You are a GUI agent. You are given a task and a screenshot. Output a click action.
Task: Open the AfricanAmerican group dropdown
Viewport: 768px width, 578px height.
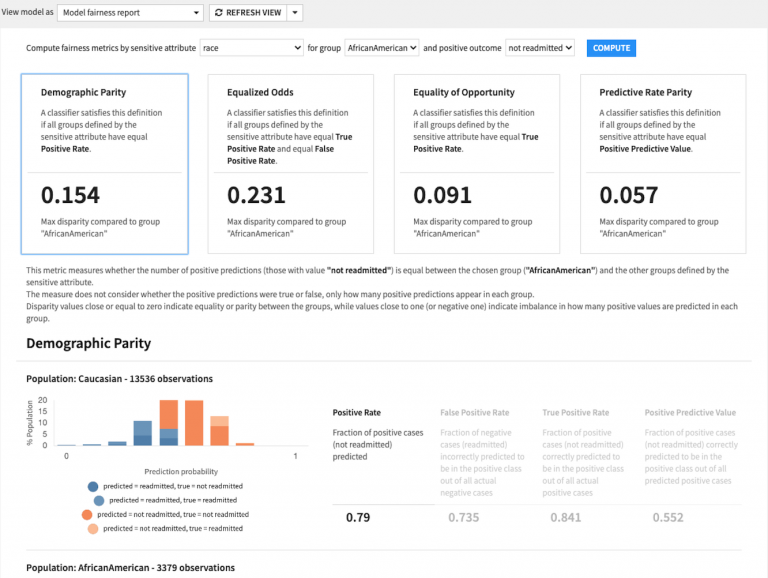[x=382, y=48]
